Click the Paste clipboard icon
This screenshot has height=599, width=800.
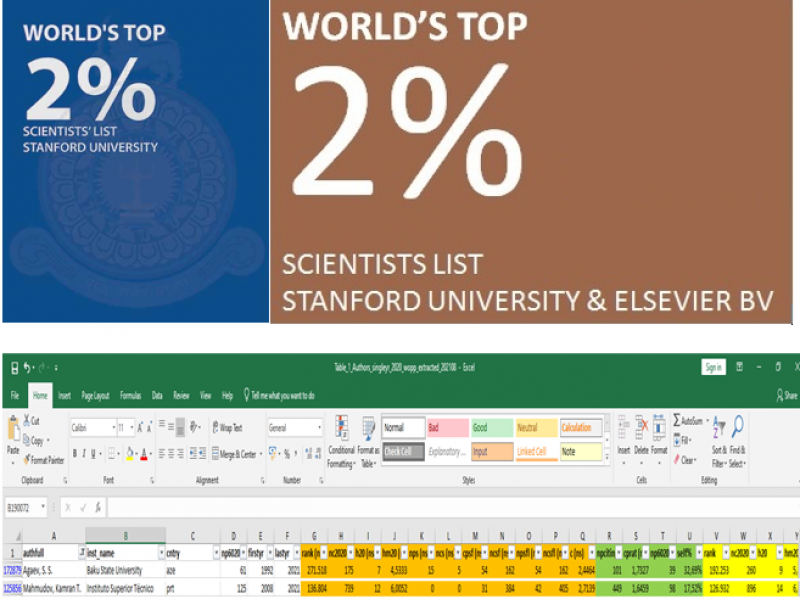coord(14,429)
